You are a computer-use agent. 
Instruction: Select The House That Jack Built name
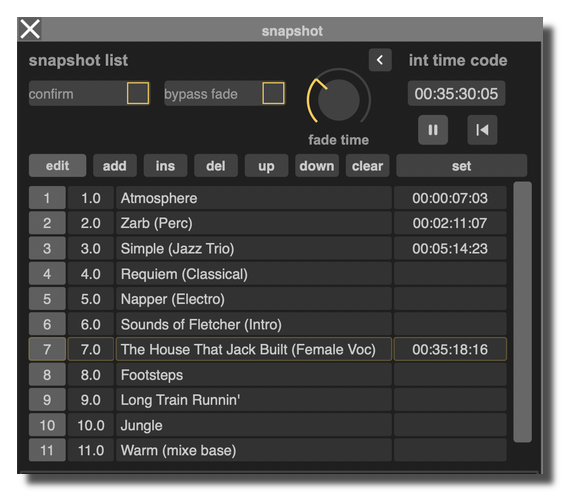[254, 349]
